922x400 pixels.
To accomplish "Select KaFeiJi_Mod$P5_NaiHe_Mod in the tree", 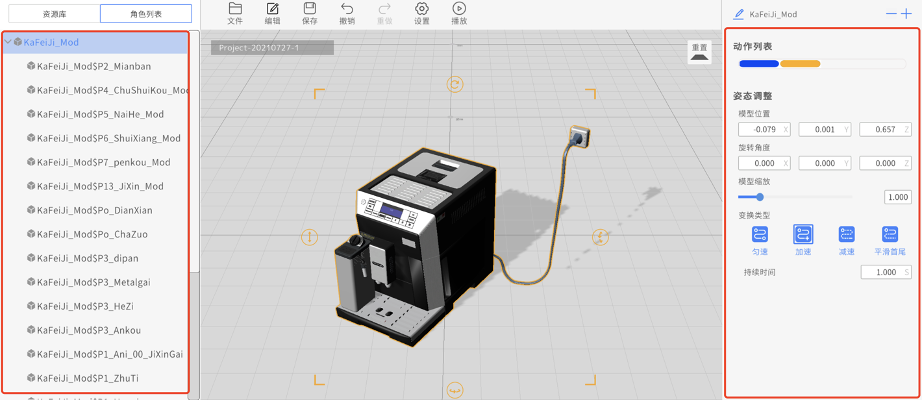I will (x=95, y=114).
